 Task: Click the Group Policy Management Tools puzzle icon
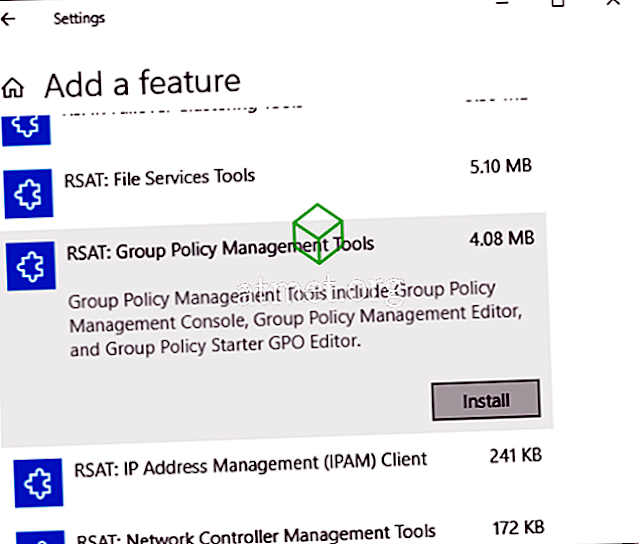pyautogui.click(x=31, y=266)
